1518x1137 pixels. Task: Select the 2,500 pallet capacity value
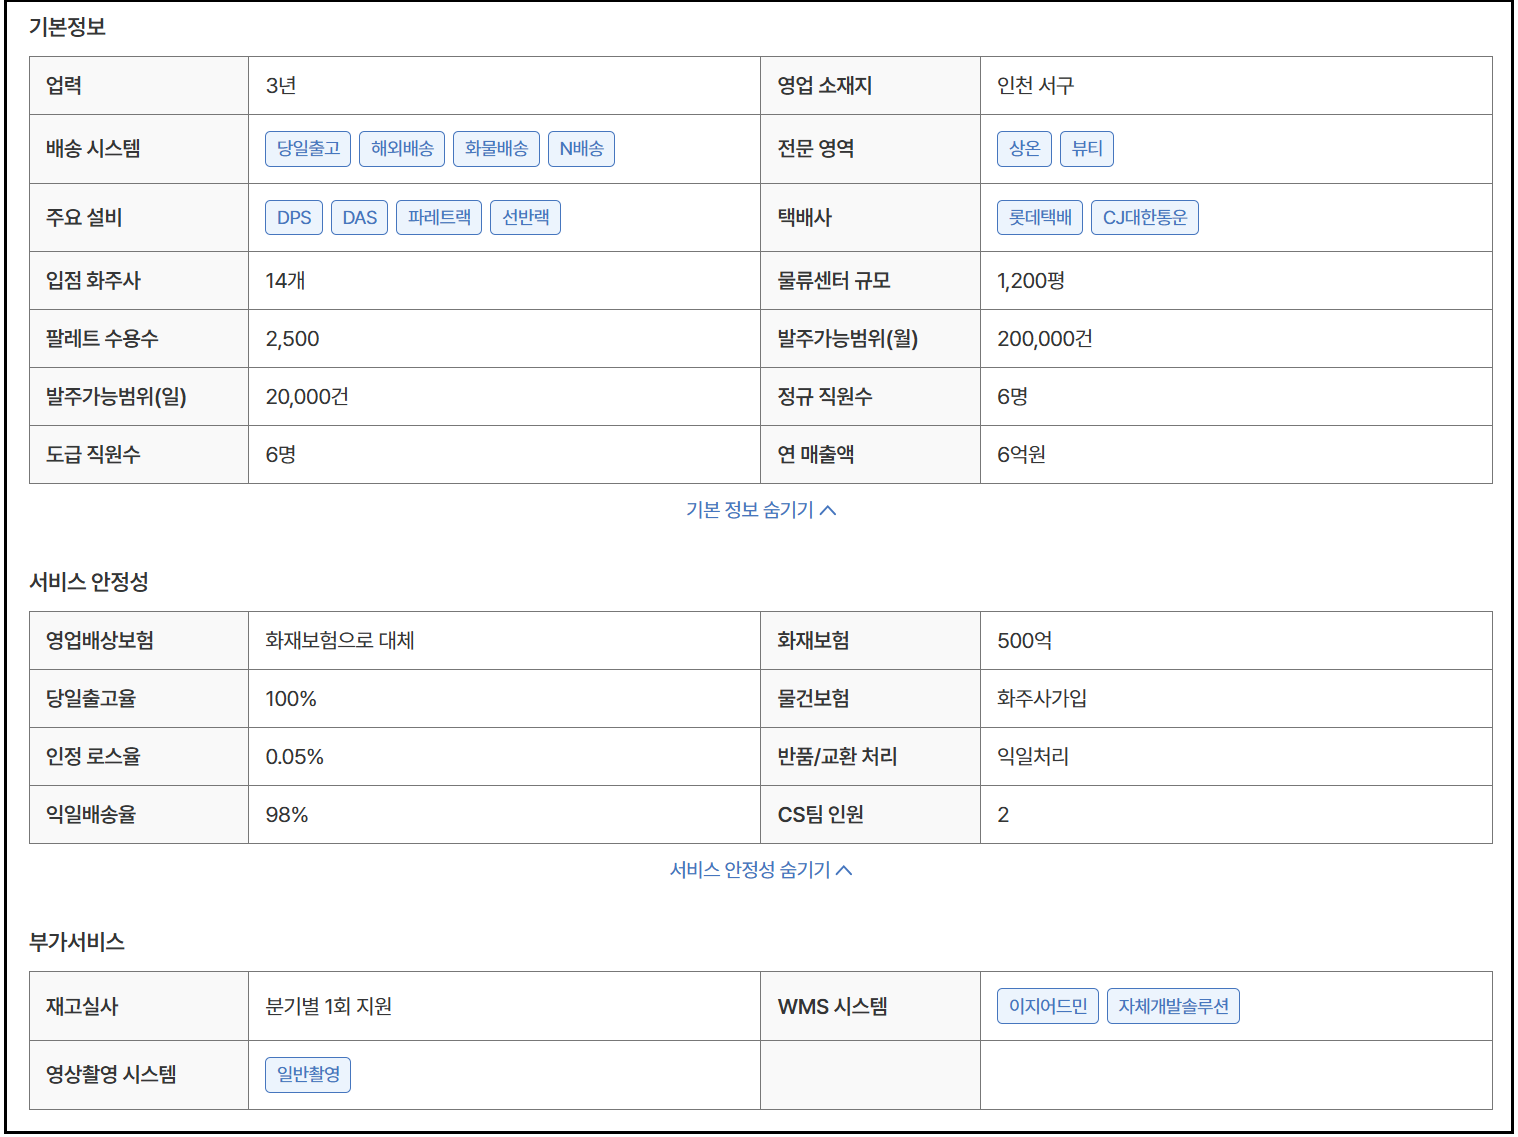pyautogui.click(x=292, y=339)
